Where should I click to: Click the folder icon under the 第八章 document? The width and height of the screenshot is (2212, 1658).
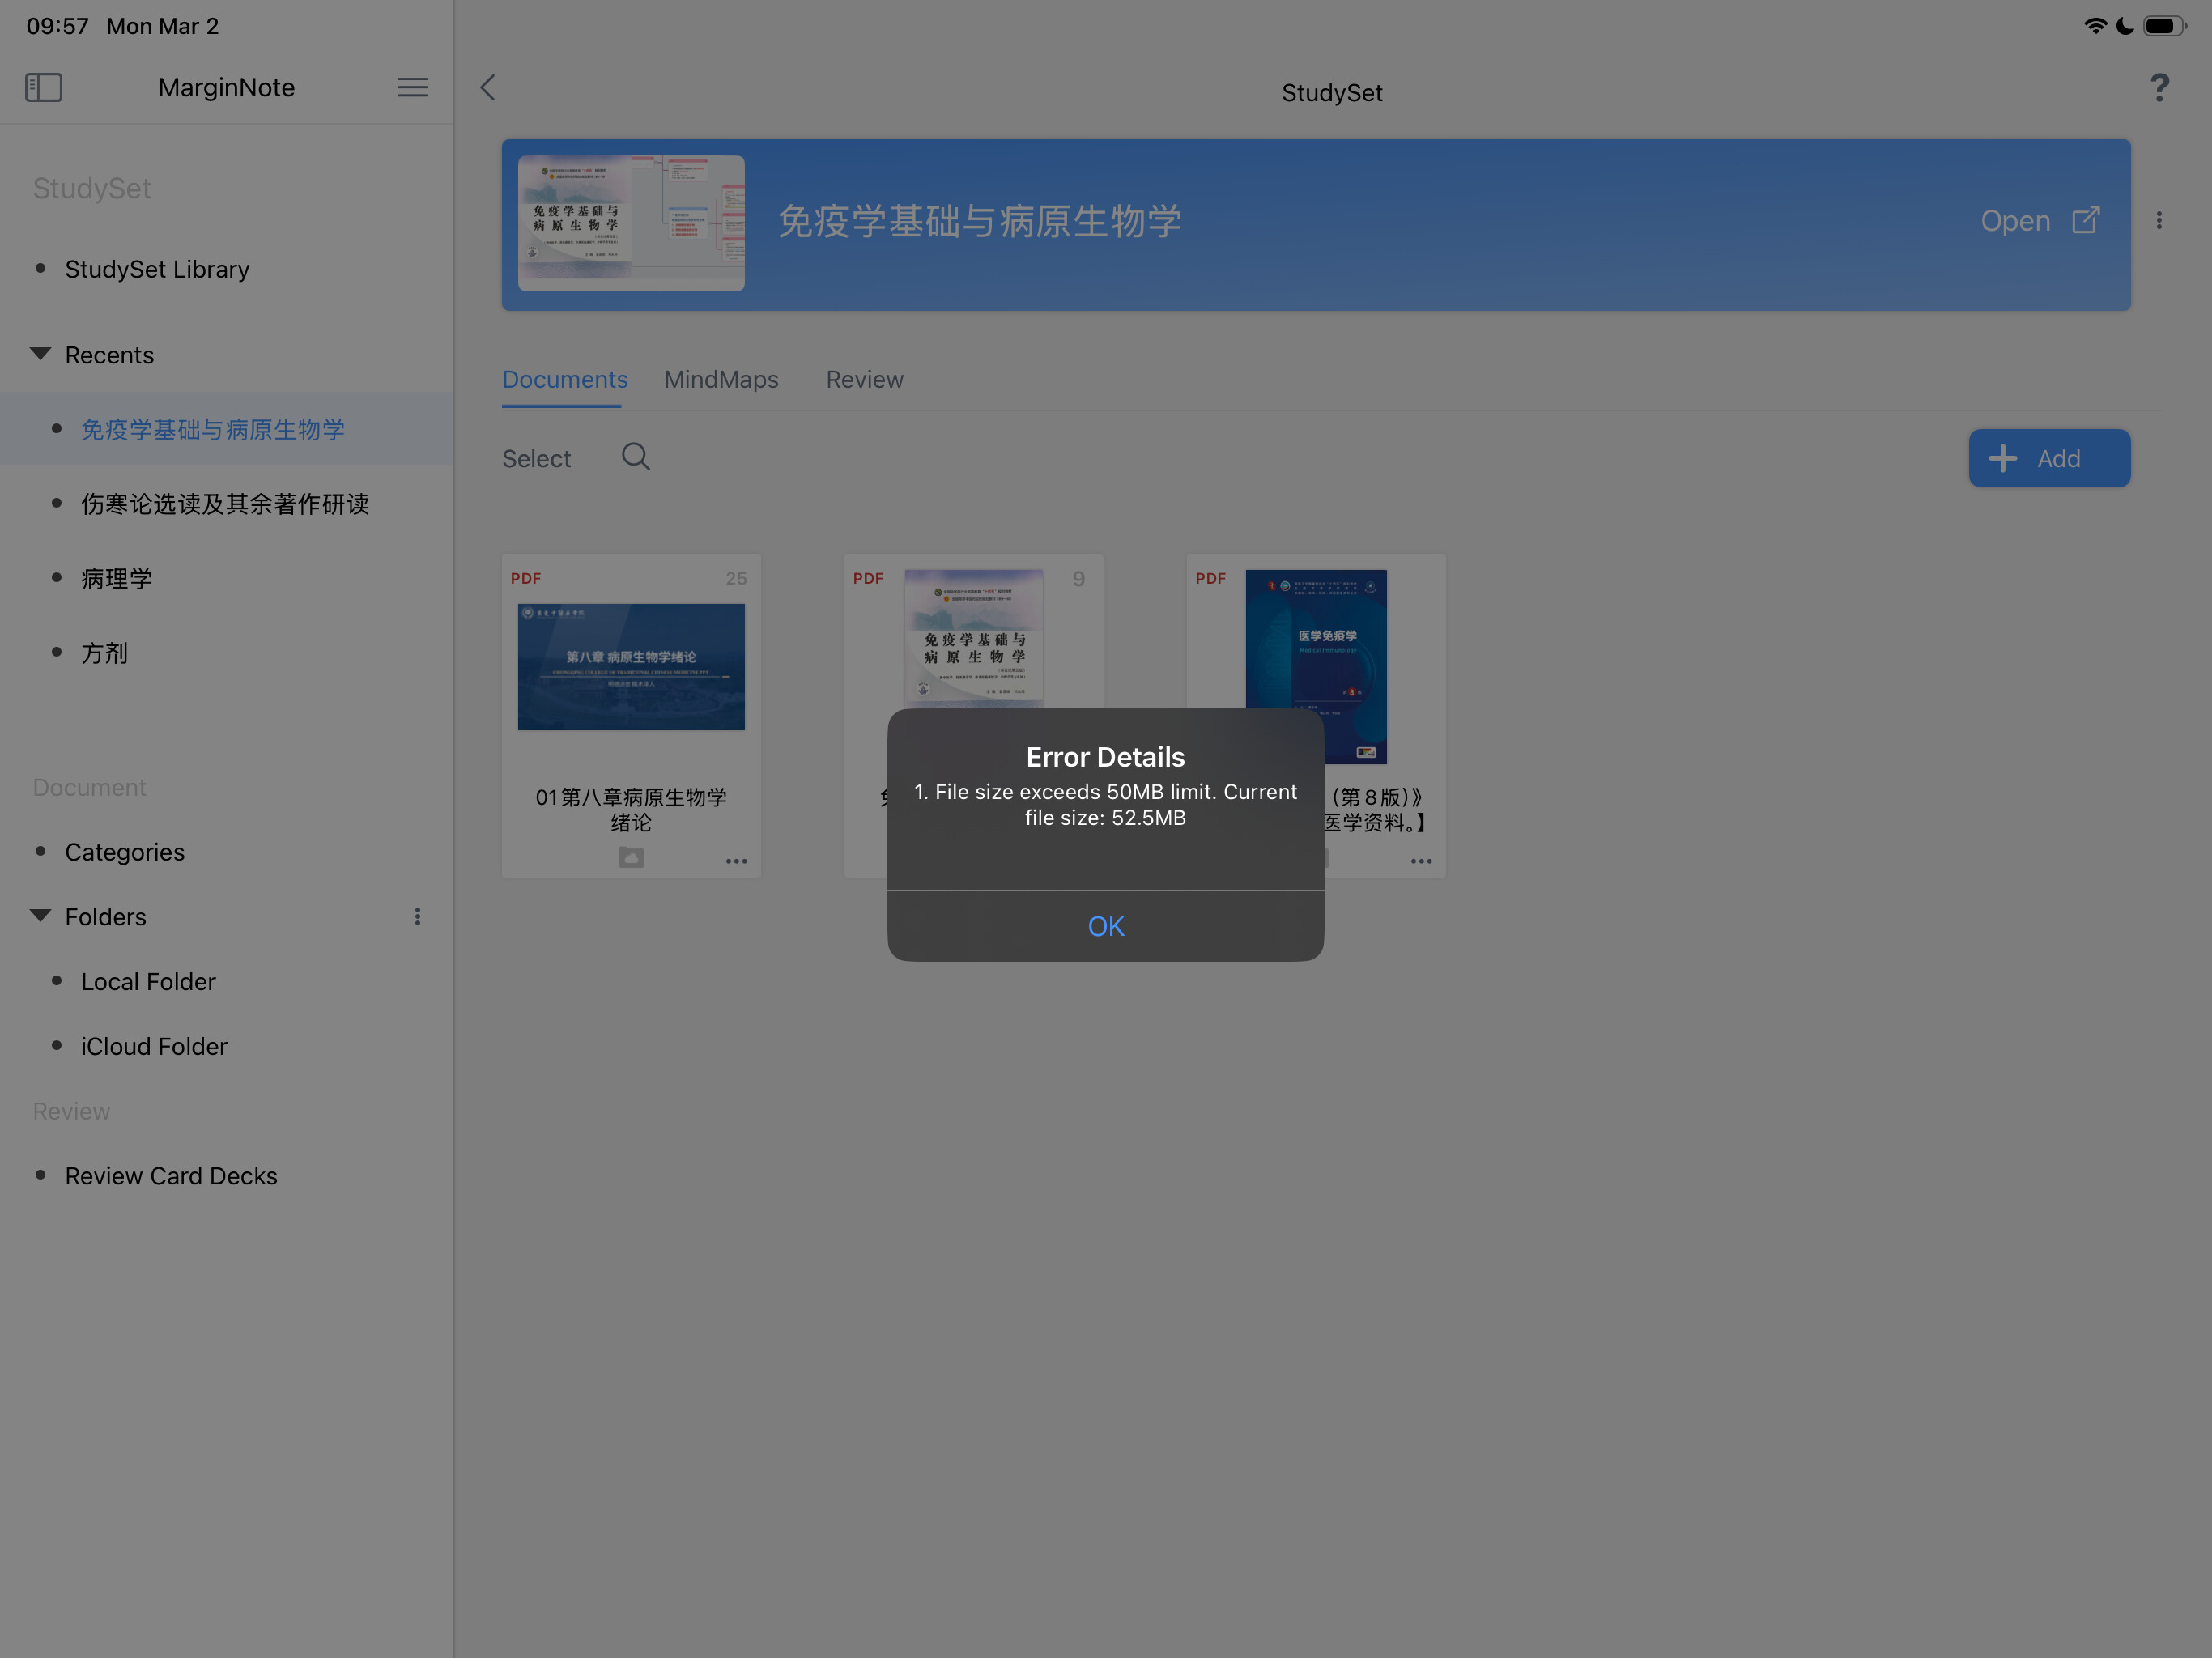click(x=631, y=858)
